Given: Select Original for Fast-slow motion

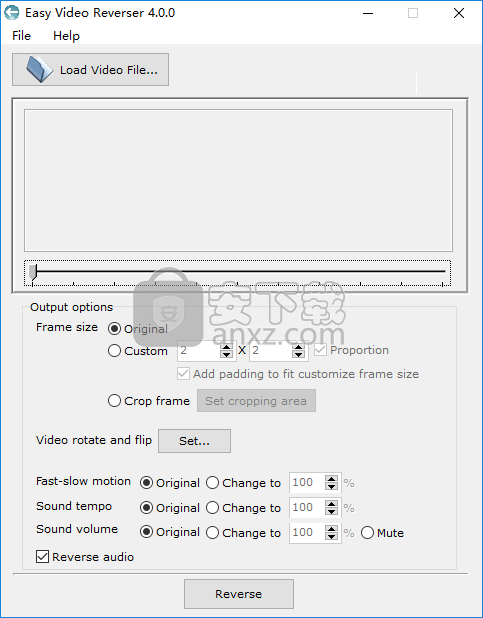Looking at the screenshot, I should pyautogui.click(x=146, y=483).
